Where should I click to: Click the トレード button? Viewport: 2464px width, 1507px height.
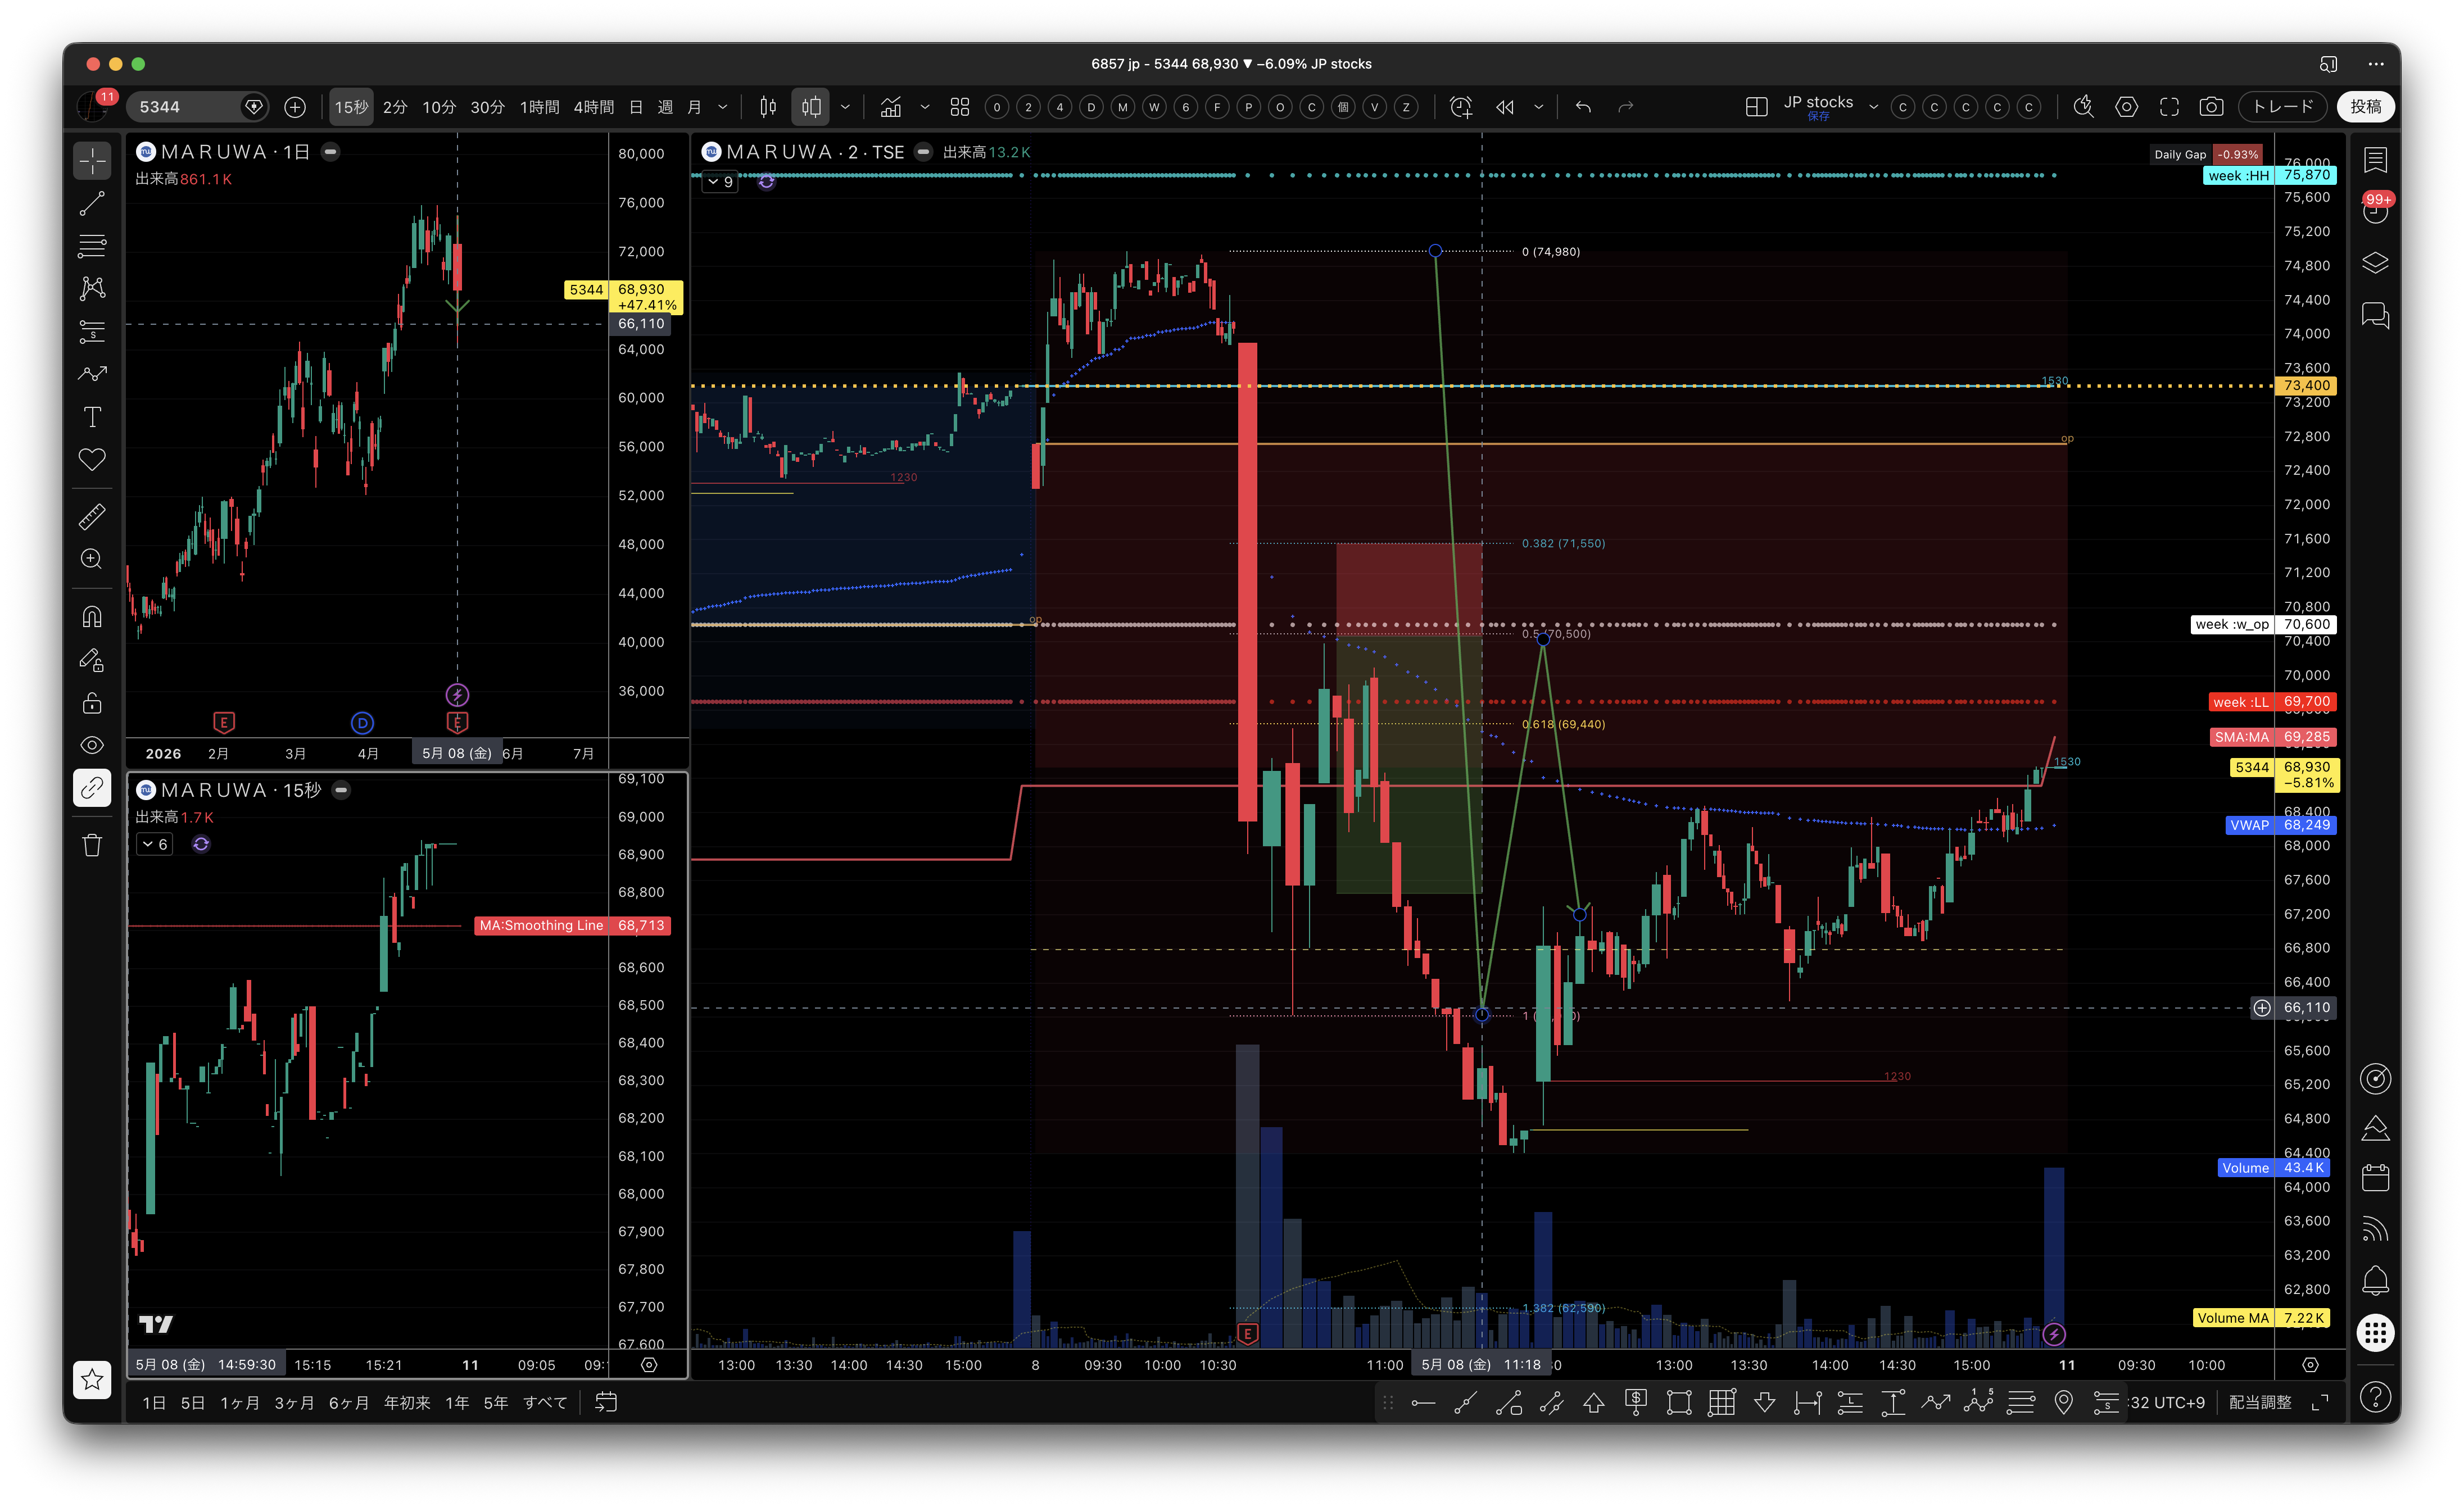point(2283,107)
